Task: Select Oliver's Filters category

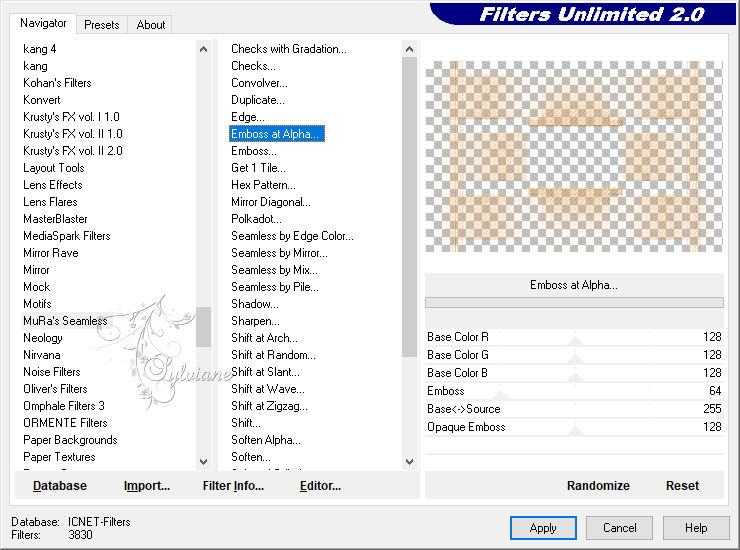Action: [55, 389]
